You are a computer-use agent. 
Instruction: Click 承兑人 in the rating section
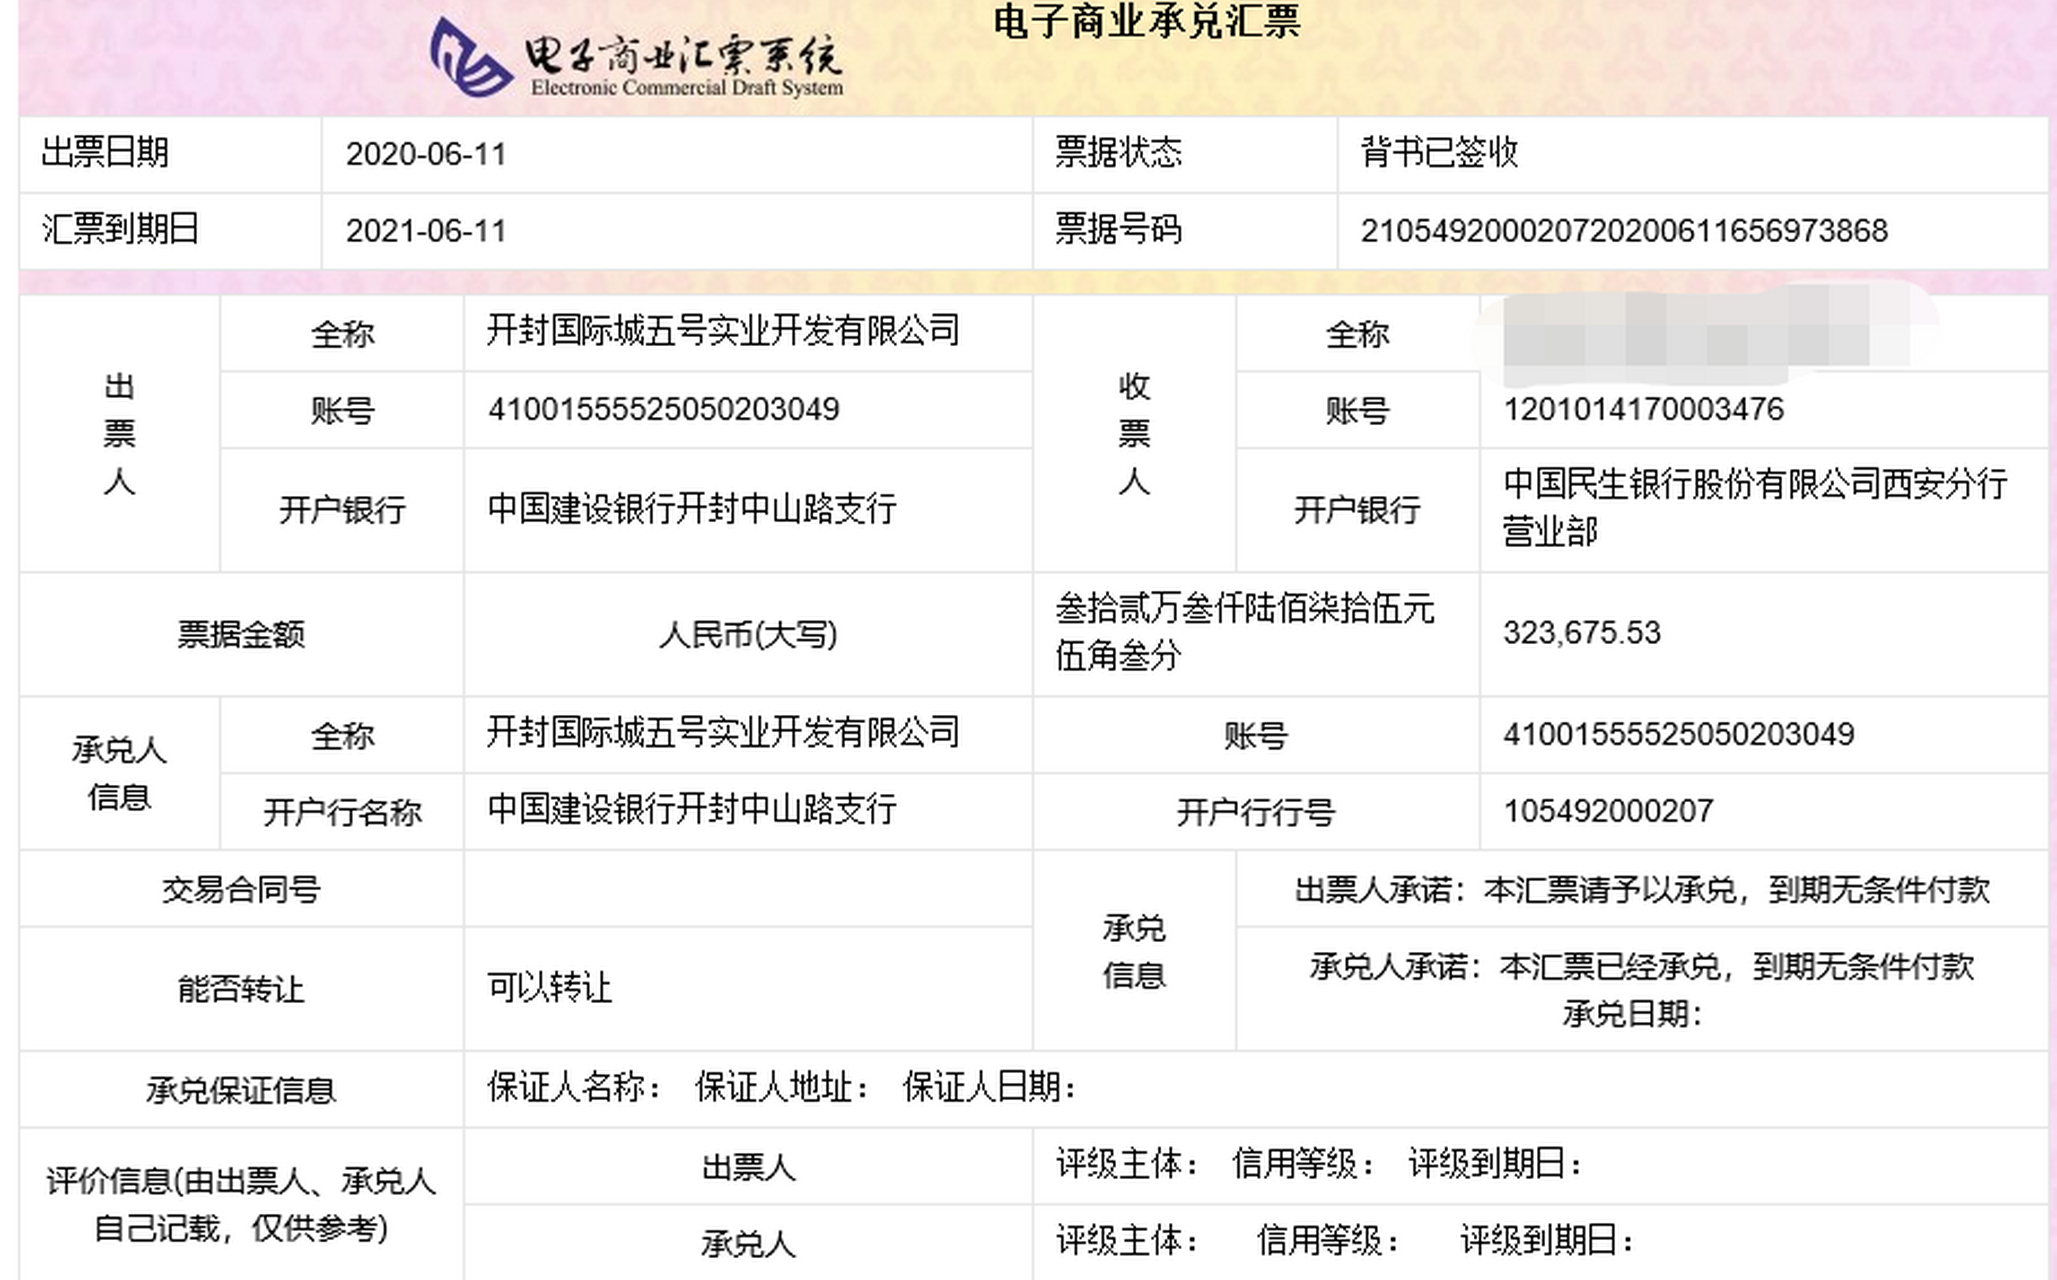click(748, 1244)
